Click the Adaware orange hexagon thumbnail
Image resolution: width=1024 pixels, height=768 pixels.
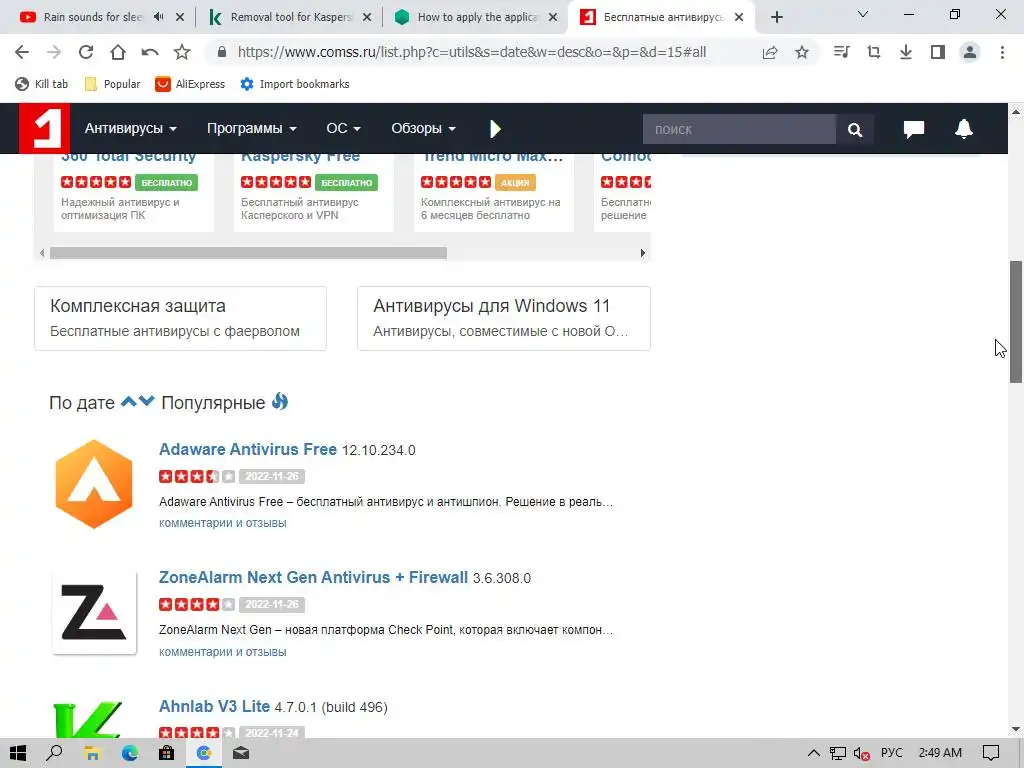coord(94,484)
